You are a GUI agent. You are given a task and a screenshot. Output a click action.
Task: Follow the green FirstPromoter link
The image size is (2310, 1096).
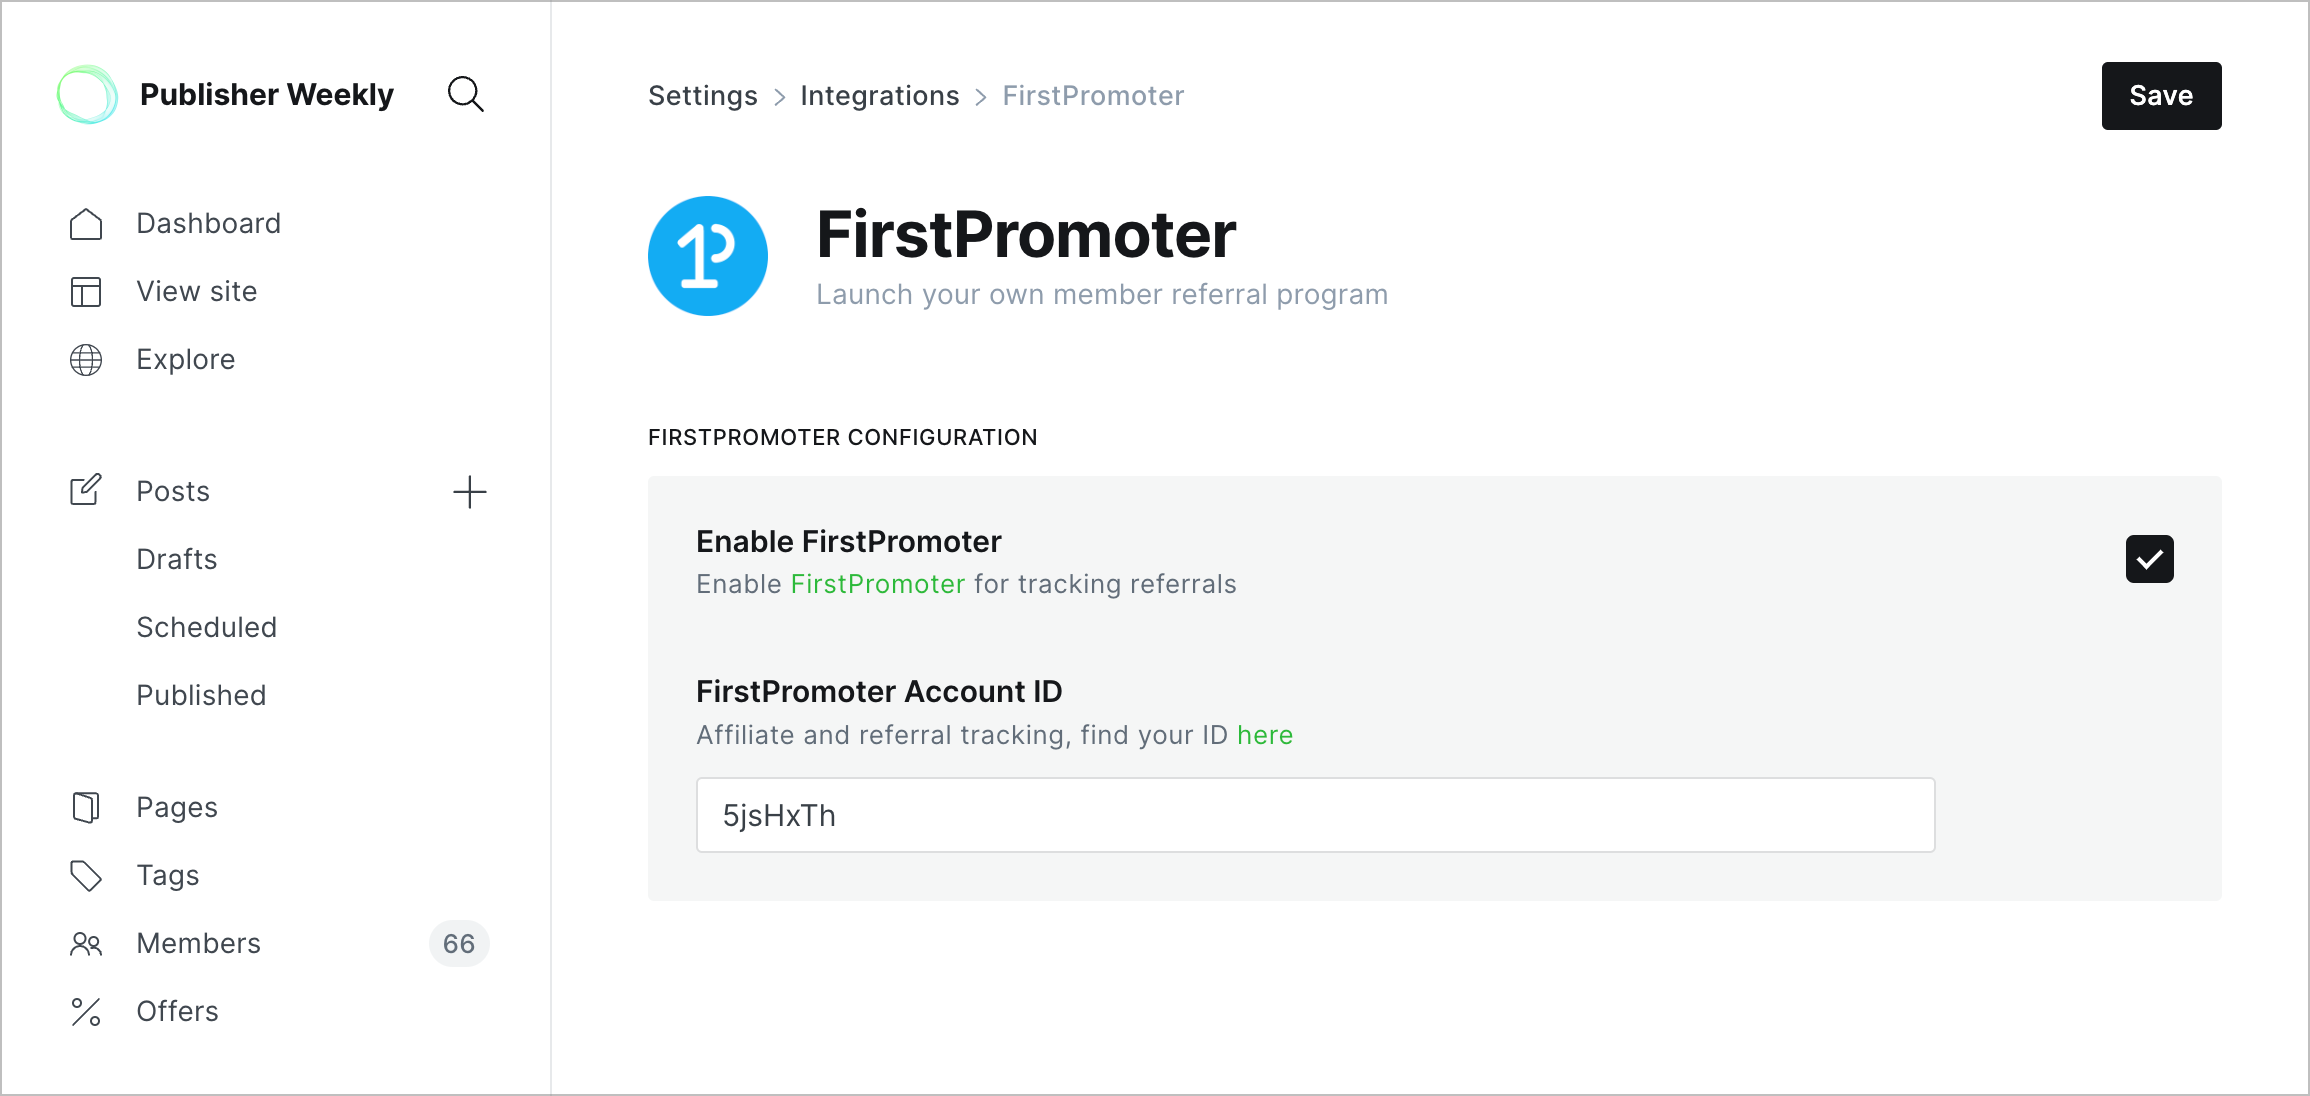(x=877, y=584)
